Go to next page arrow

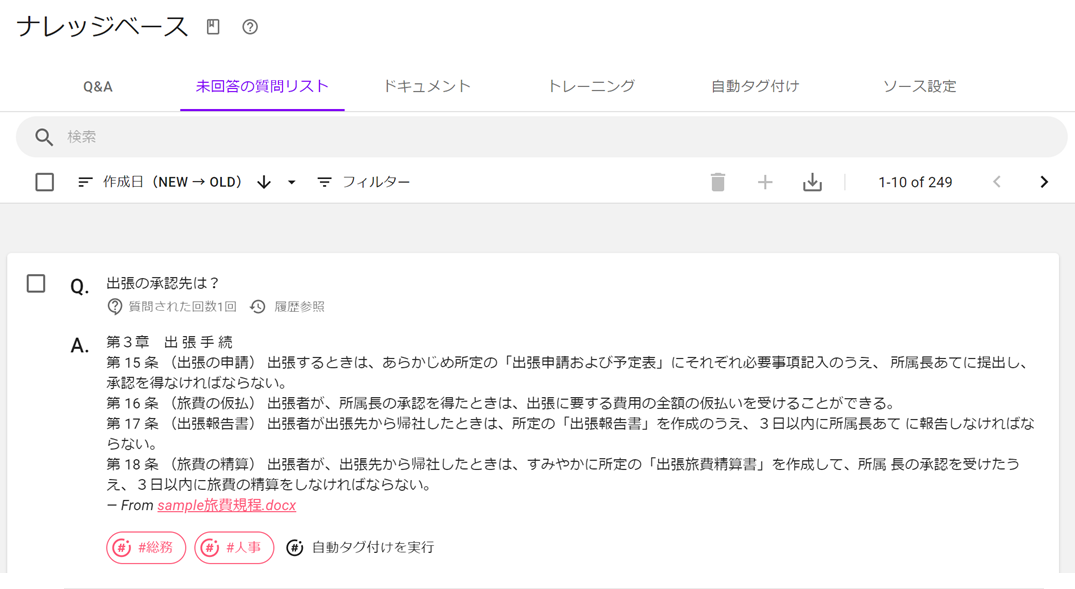click(x=1044, y=182)
